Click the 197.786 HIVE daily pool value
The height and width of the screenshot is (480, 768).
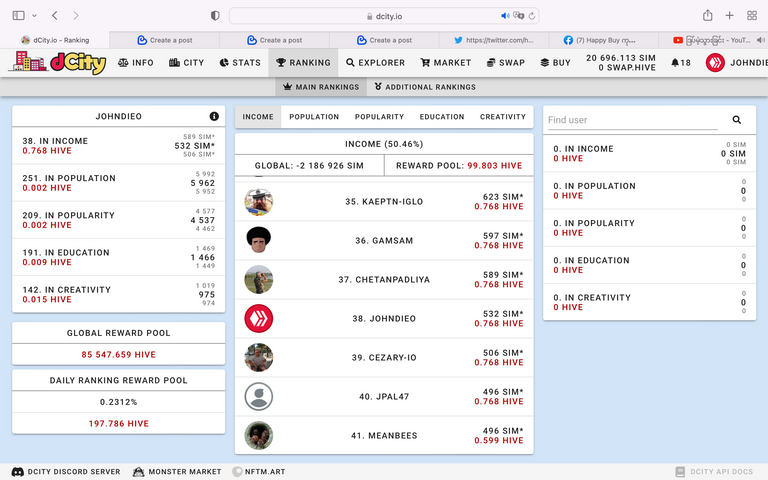tap(119, 424)
